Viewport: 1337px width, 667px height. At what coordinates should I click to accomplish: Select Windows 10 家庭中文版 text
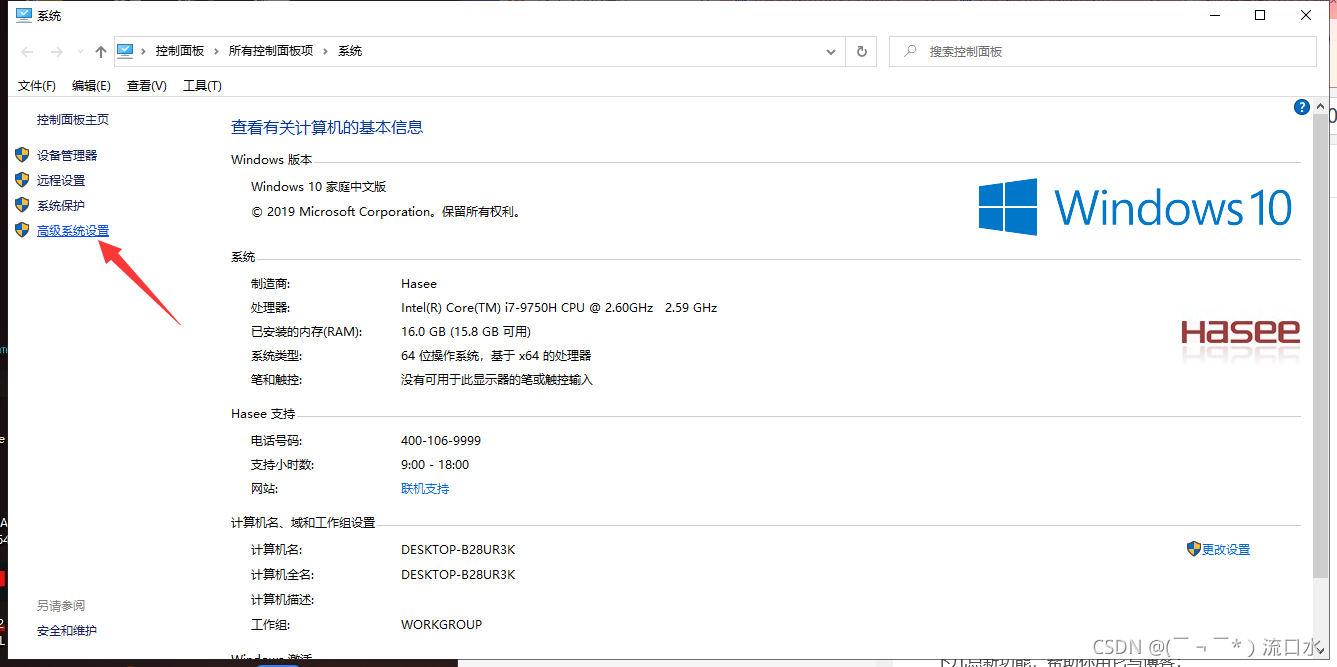(318, 187)
